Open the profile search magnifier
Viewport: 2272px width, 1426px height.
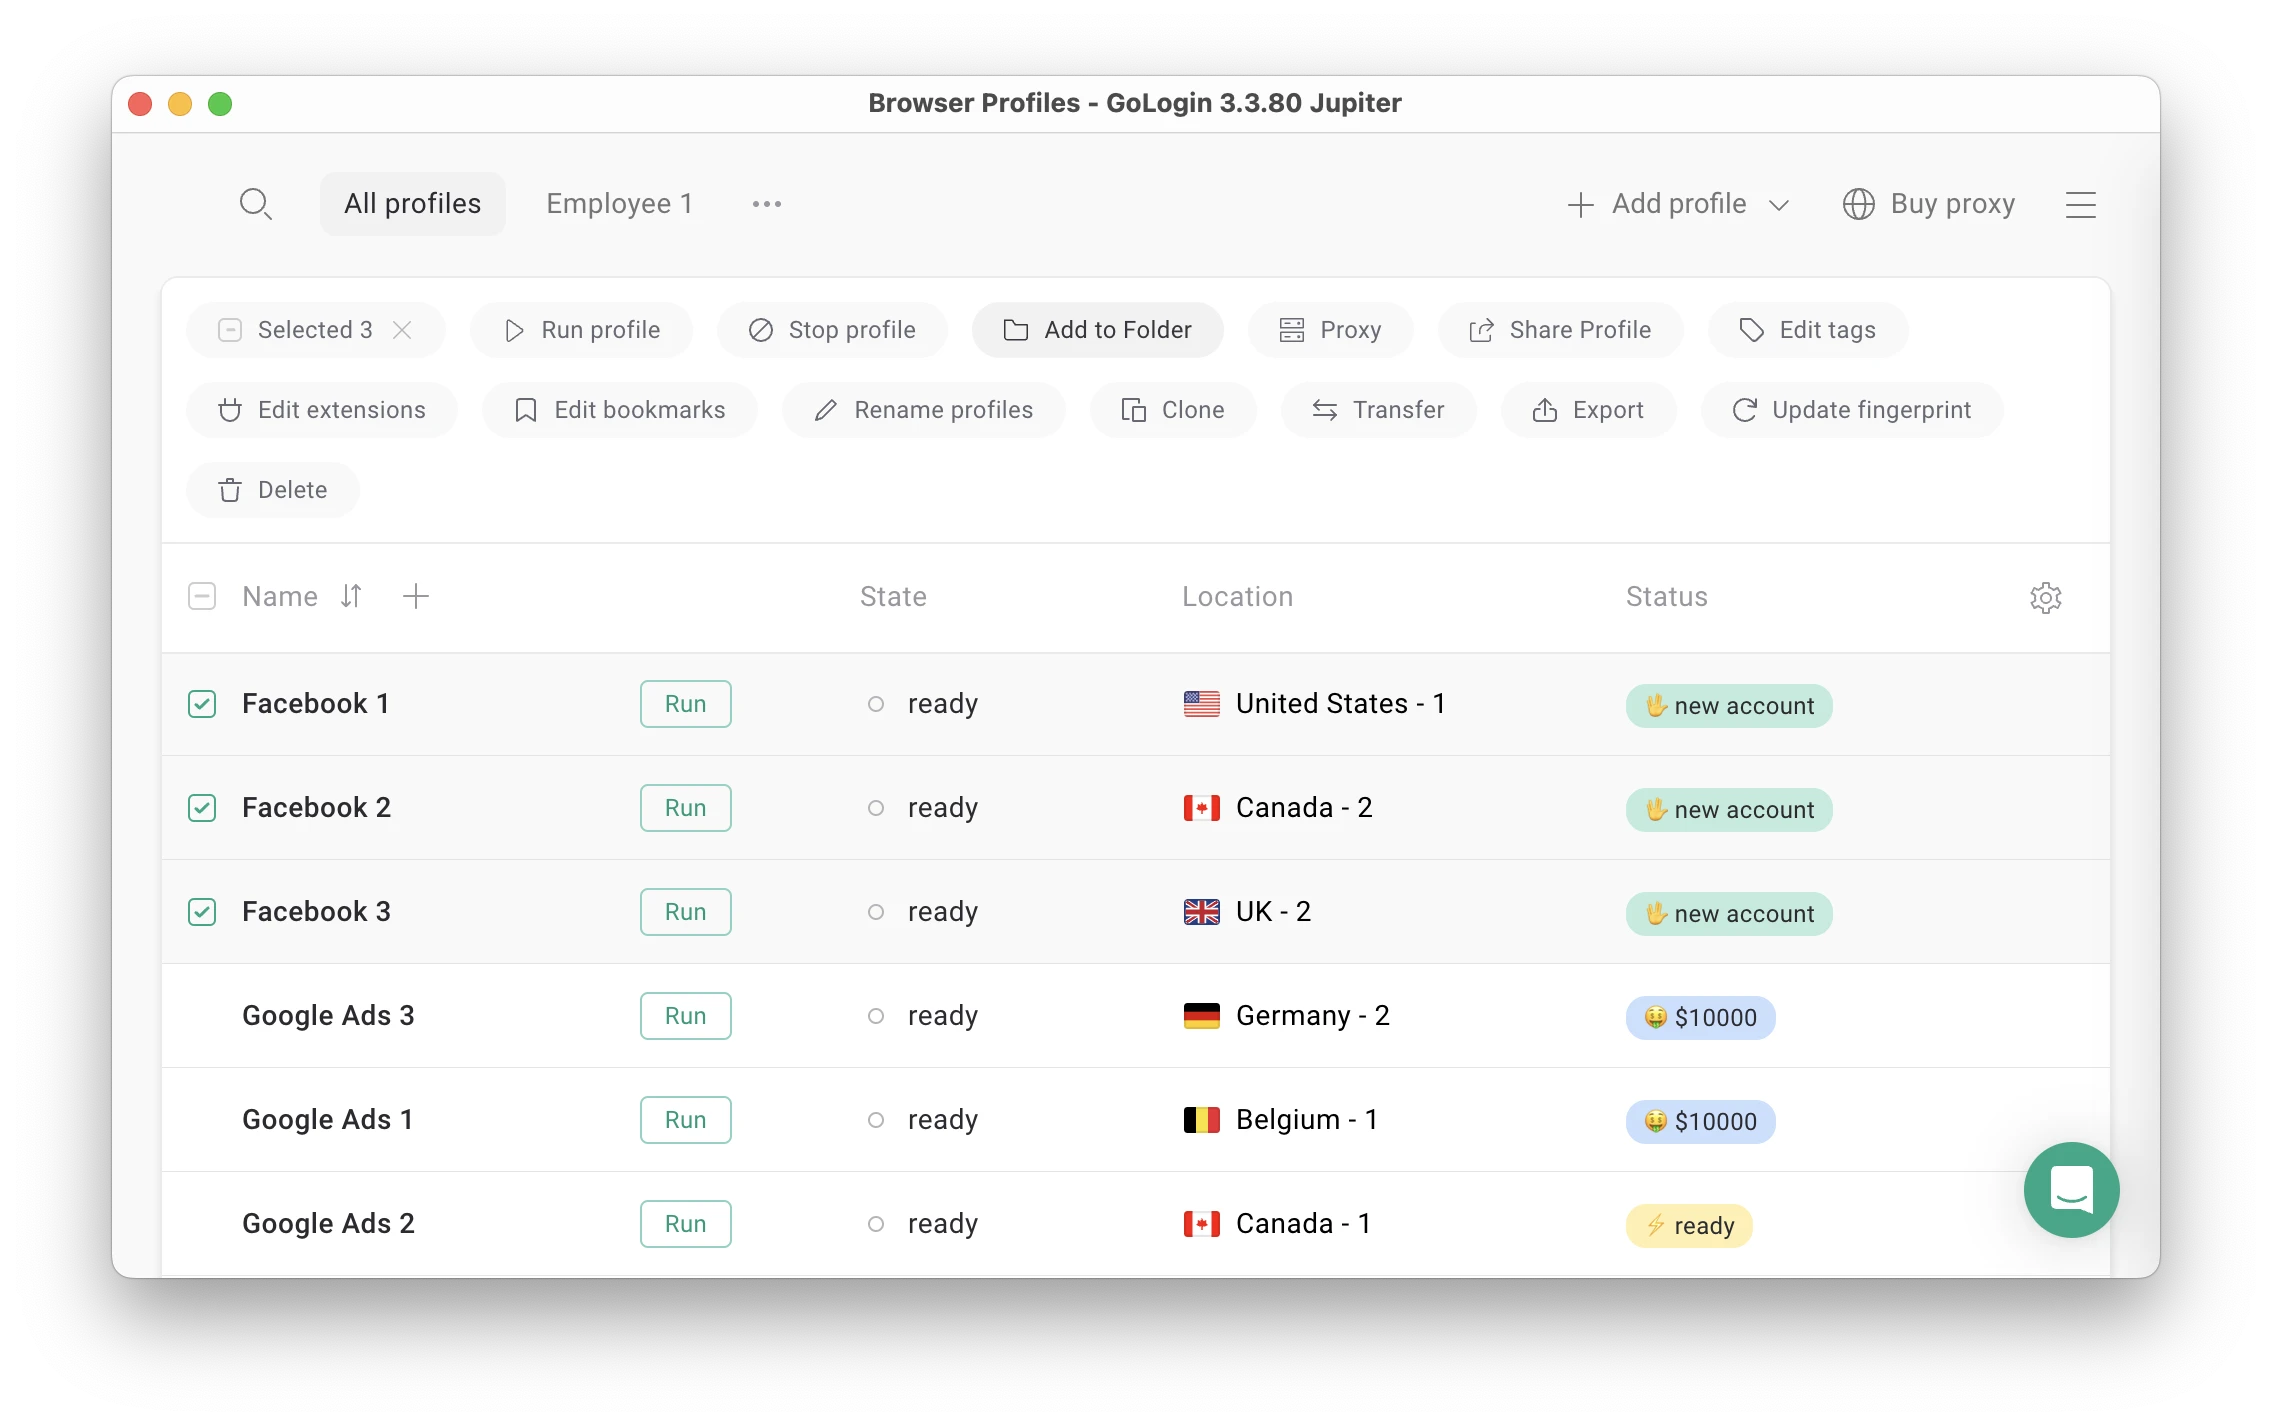256,204
